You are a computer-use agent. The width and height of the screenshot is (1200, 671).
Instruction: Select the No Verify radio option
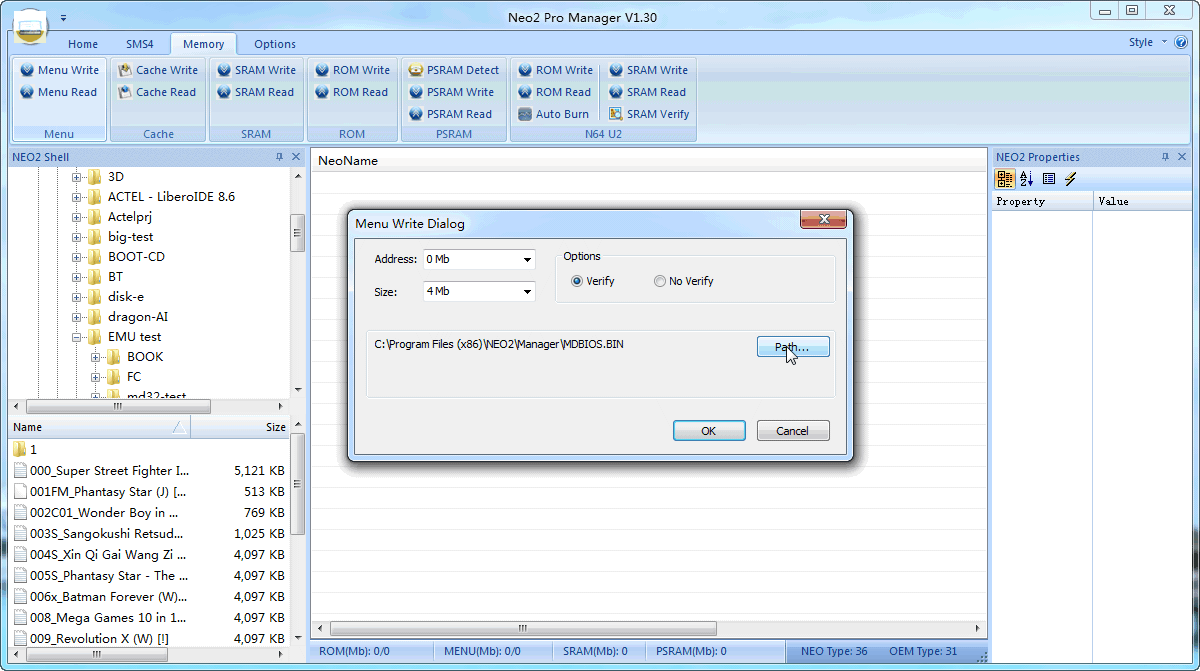click(x=660, y=281)
